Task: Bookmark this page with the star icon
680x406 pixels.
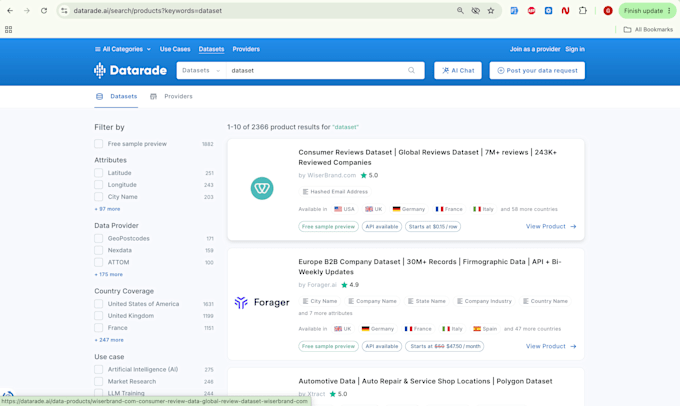Action: click(490, 11)
